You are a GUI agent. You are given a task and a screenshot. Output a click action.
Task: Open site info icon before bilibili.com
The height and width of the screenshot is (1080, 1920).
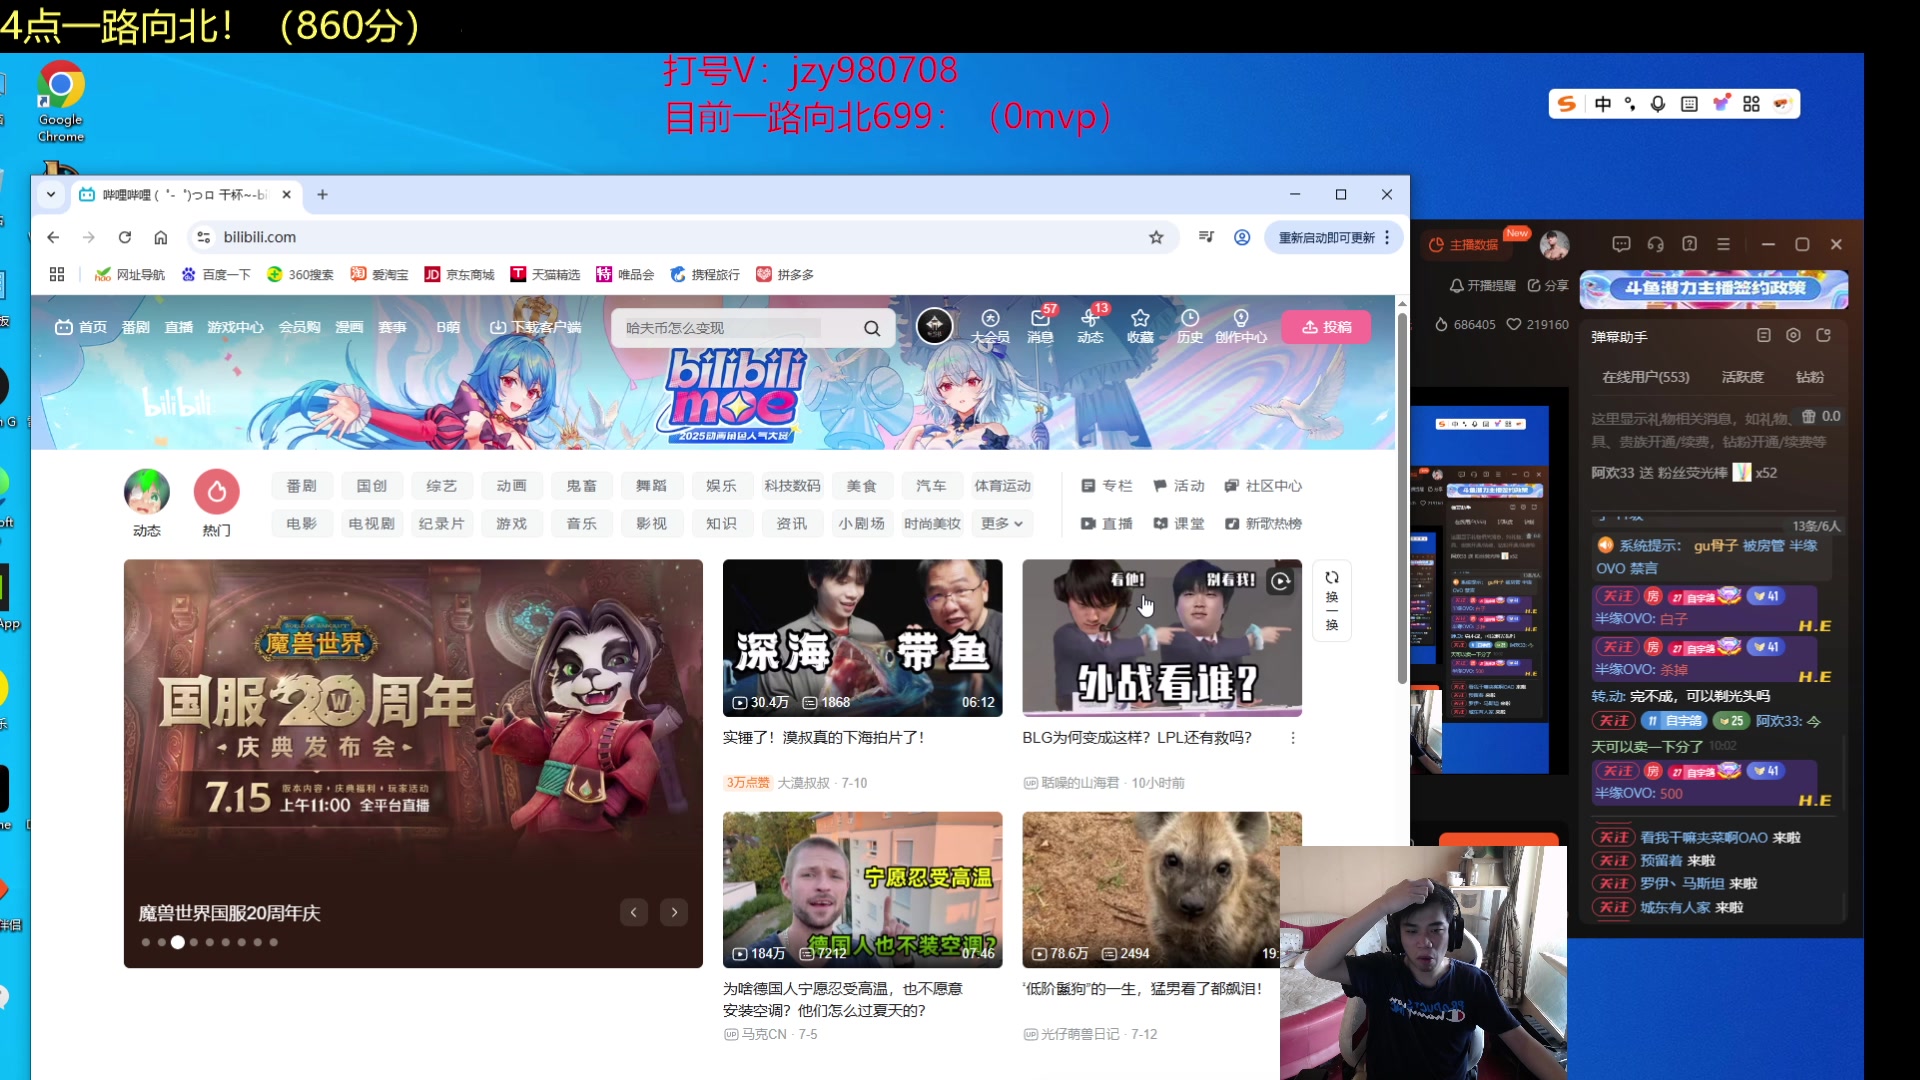(204, 237)
